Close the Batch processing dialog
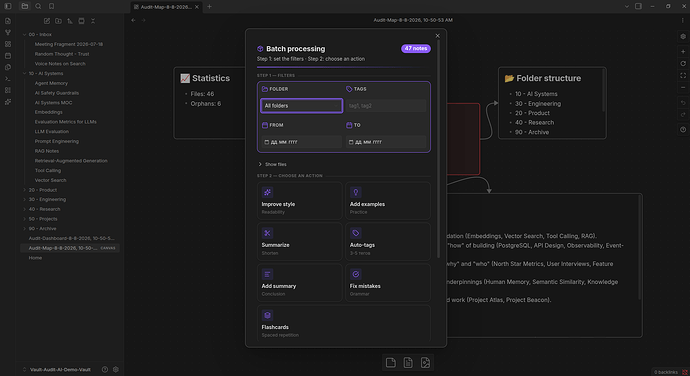This screenshot has height=376, width=690. pyautogui.click(x=437, y=36)
